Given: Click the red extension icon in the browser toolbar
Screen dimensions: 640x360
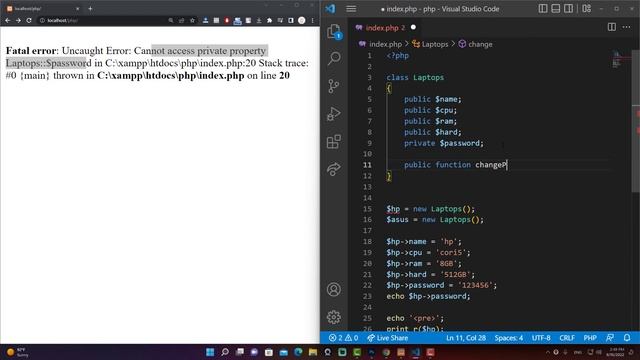Looking at the screenshot, I should (227, 20).
